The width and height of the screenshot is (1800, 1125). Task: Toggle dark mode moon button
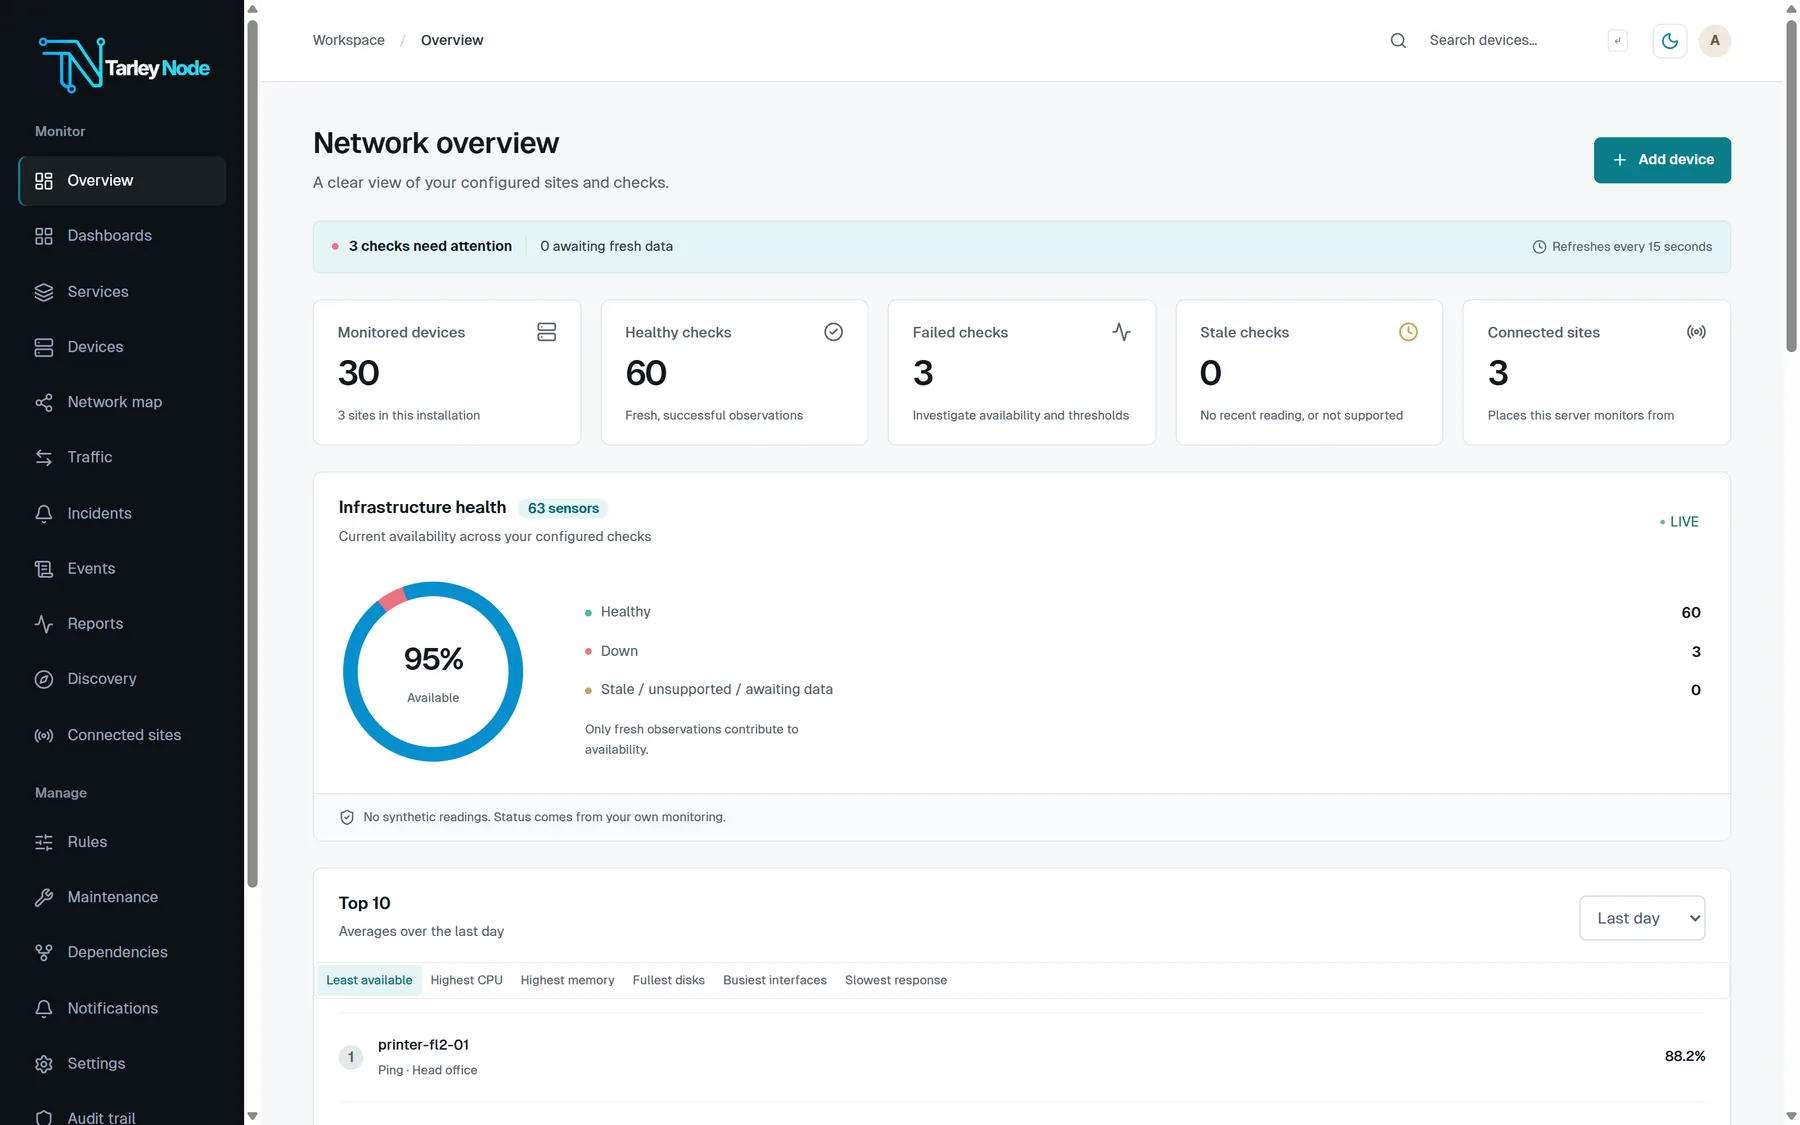[x=1670, y=41]
